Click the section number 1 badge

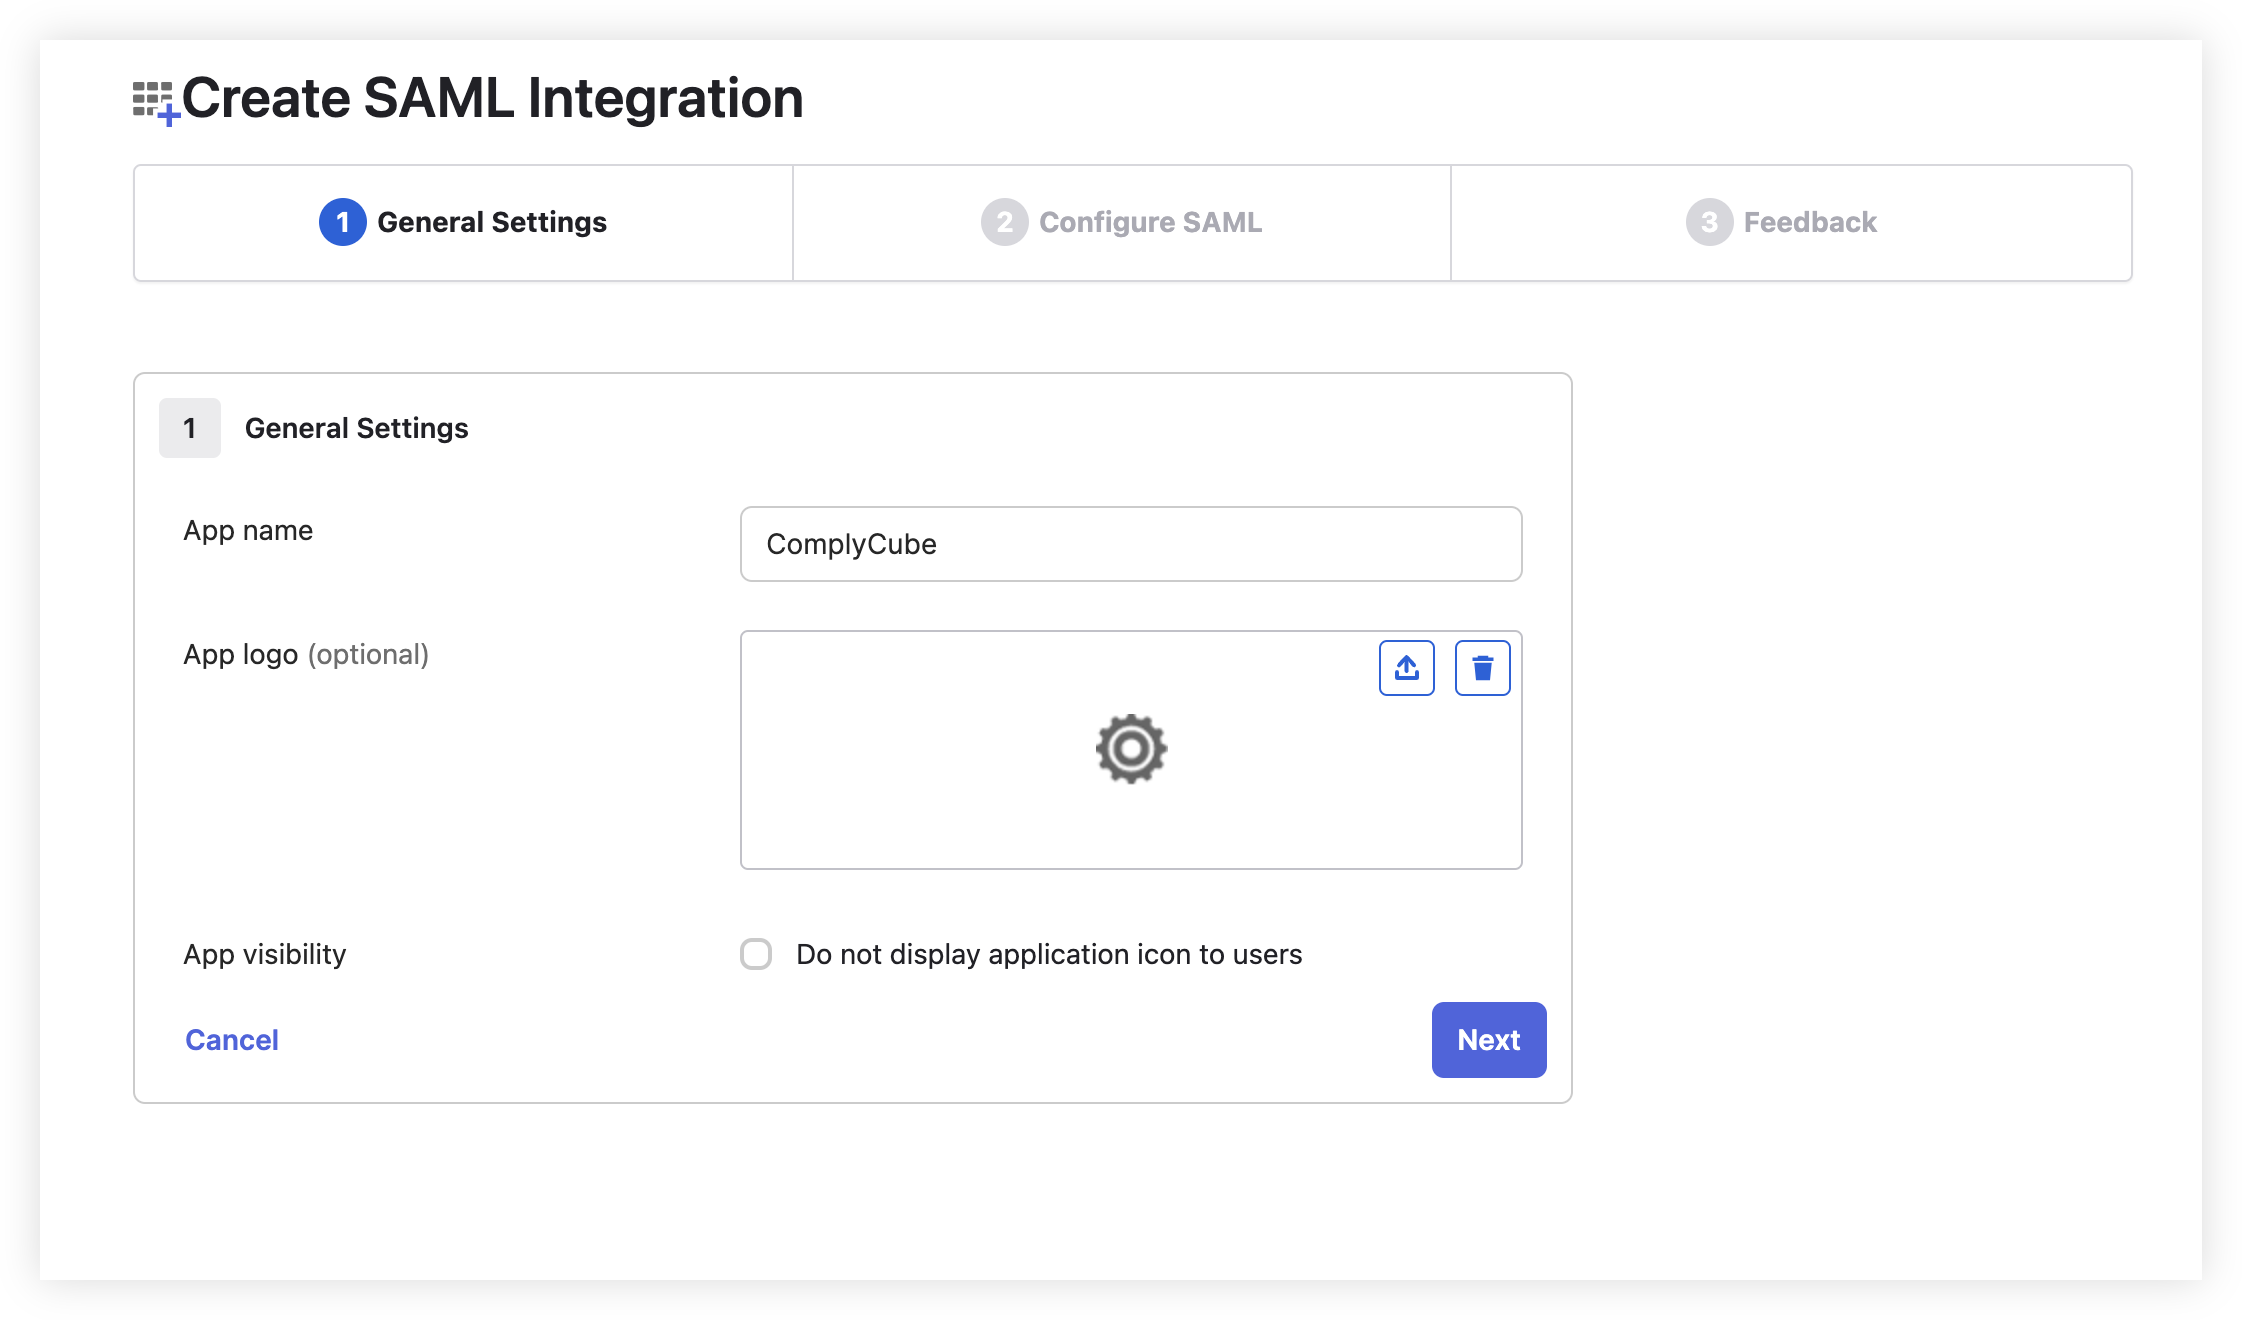coord(189,428)
